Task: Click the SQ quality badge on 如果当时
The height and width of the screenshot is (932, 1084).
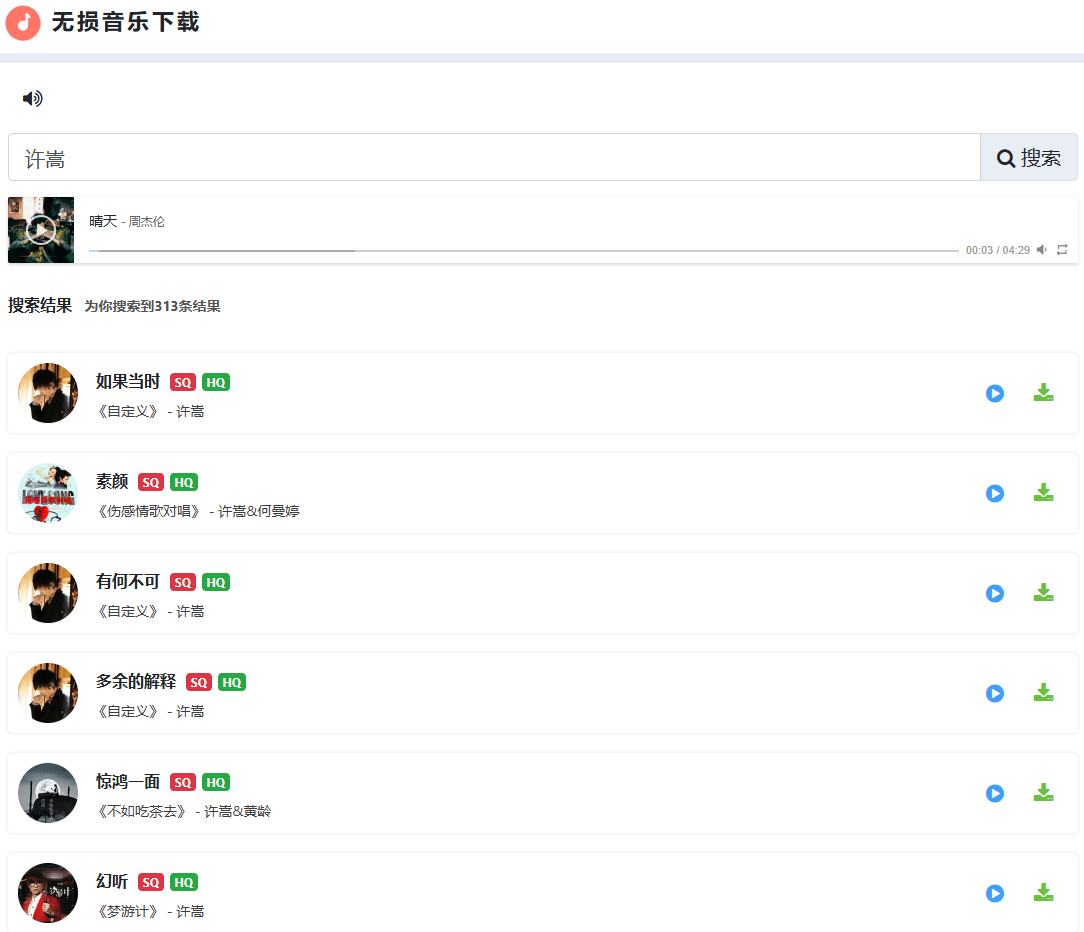Action: [x=183, y=382]
